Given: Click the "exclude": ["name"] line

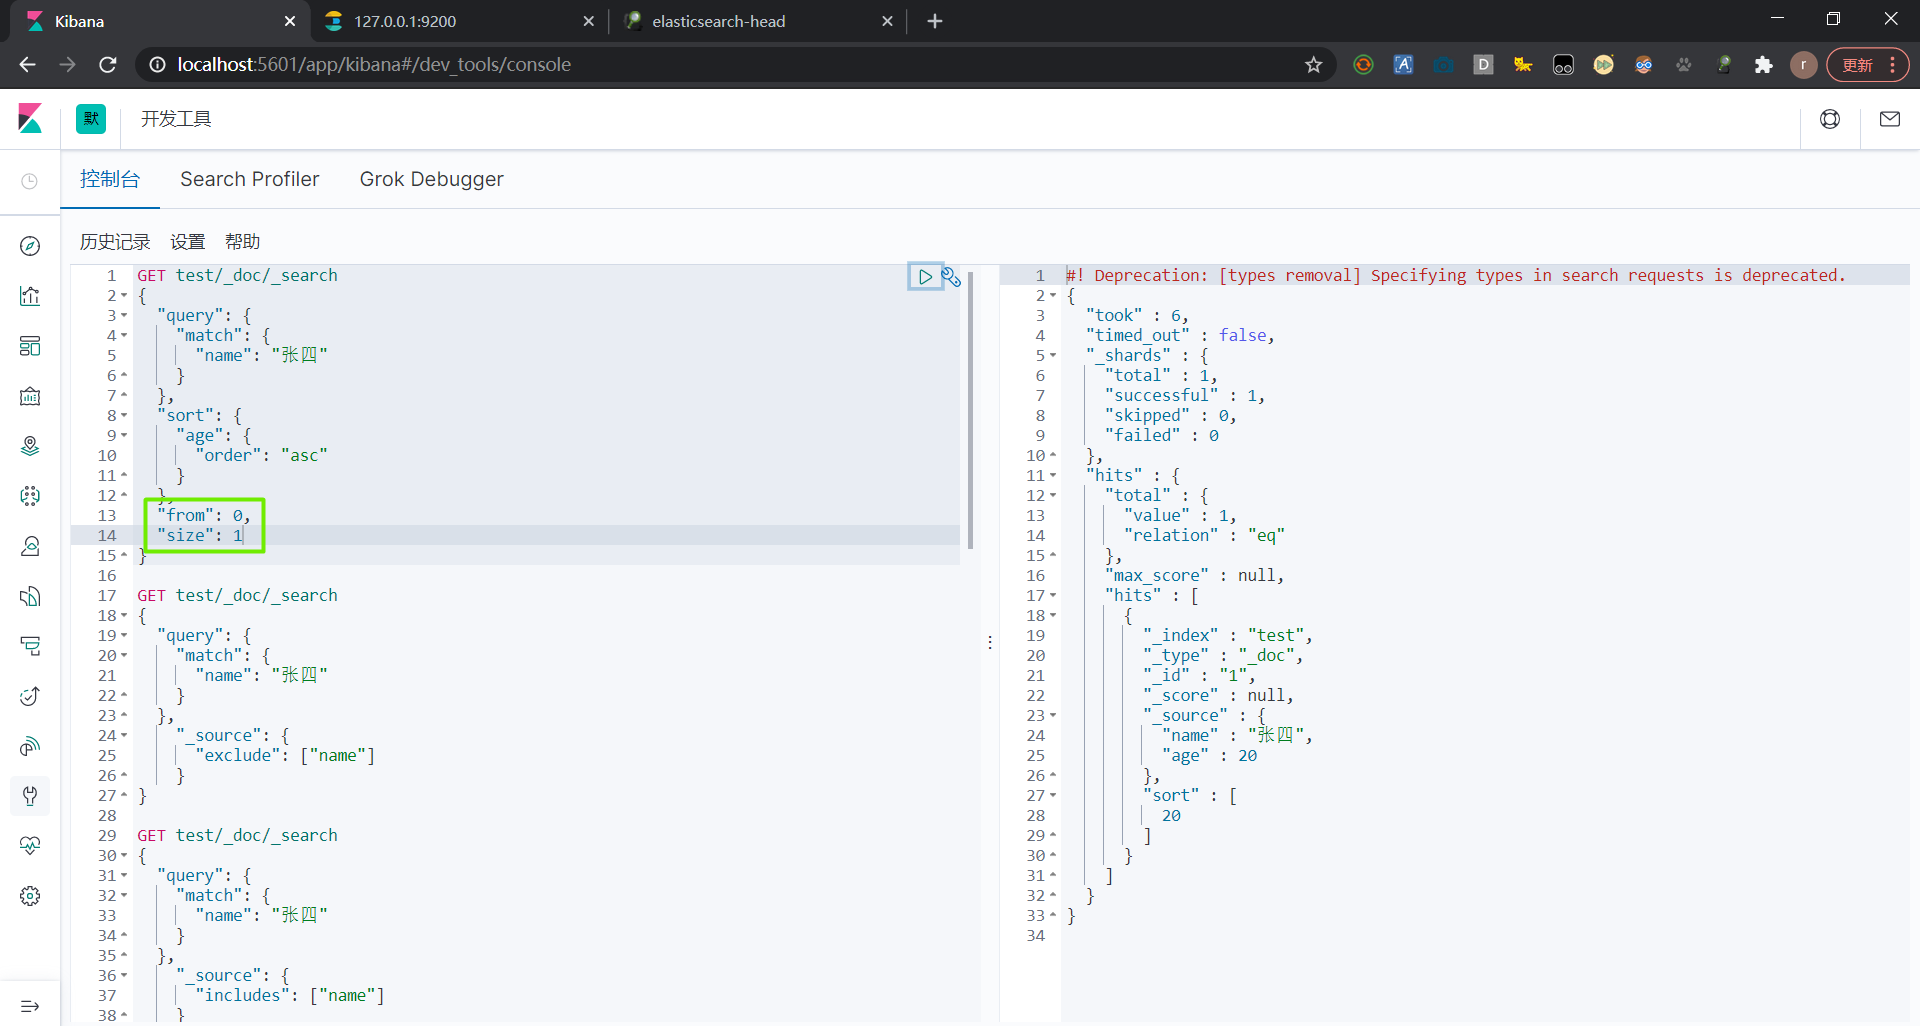Looking at the screenshot, I should point(286,755).
